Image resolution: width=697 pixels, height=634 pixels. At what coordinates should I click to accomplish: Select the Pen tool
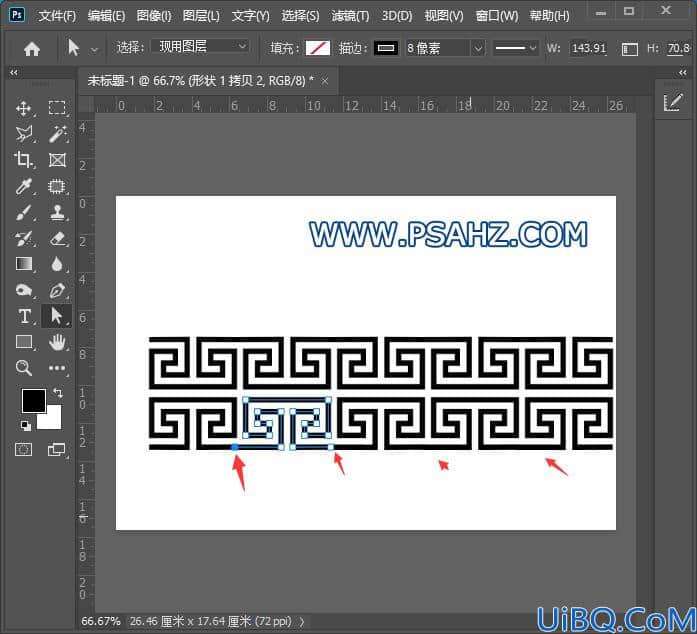(57, 290)
